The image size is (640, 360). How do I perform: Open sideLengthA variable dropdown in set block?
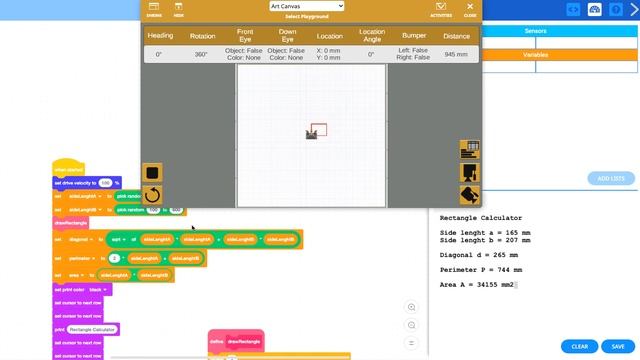(85, 196)
